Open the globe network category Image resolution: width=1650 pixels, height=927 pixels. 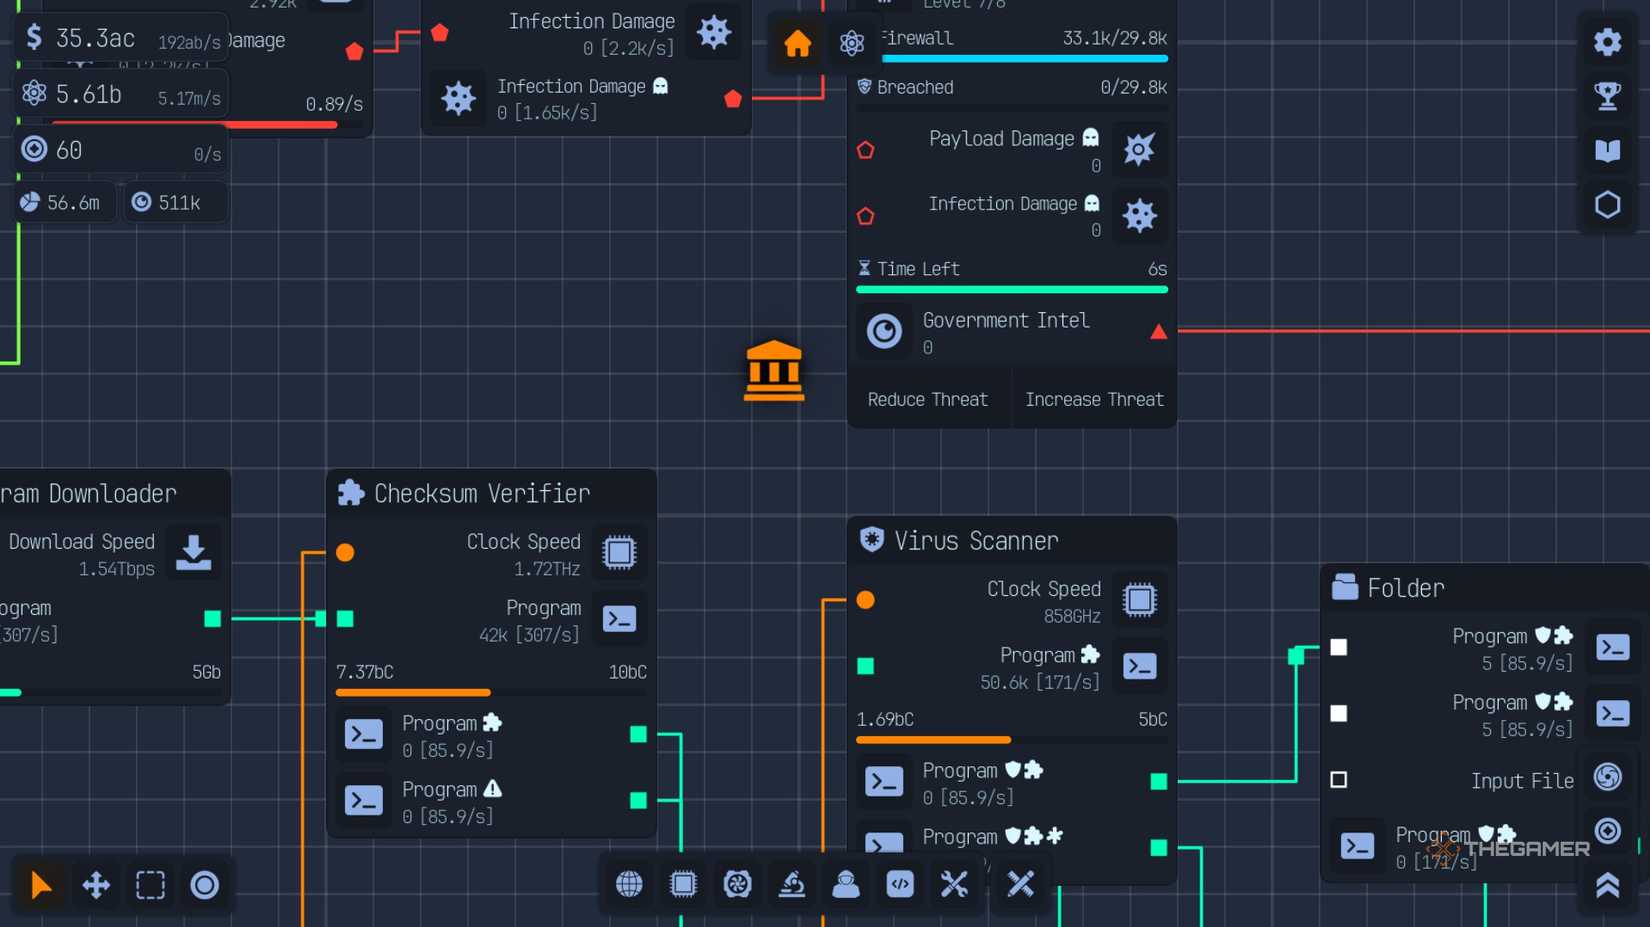(629, 884)
